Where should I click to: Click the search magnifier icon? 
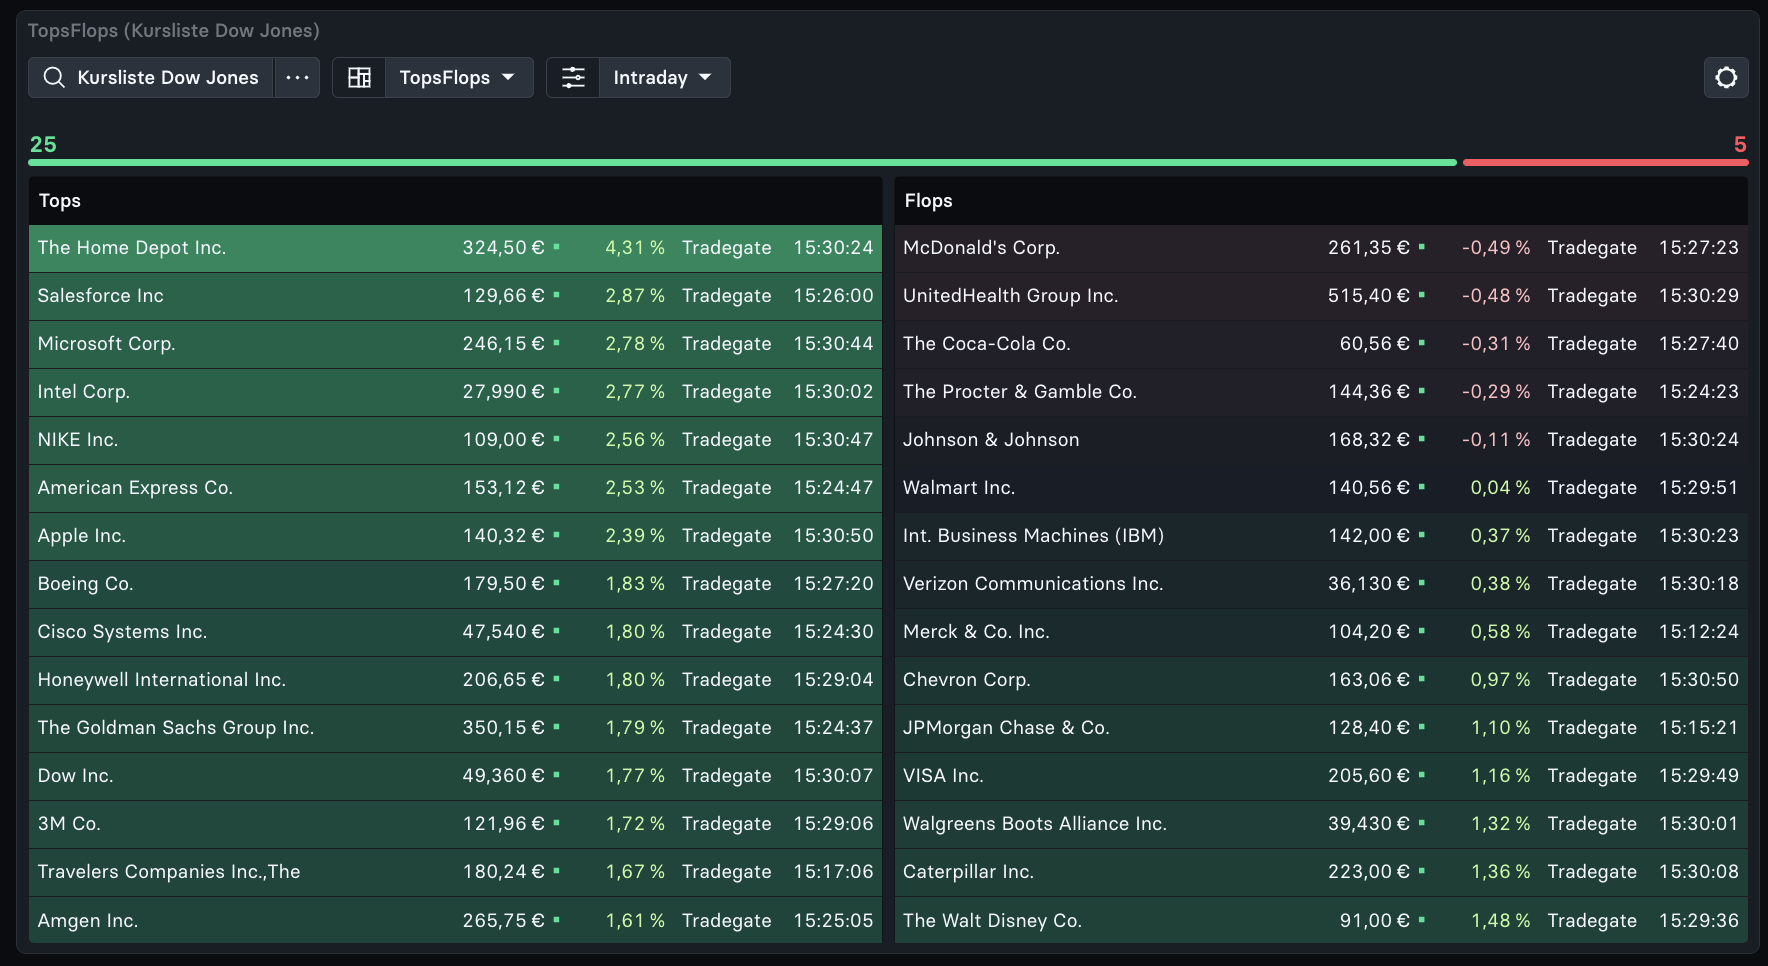pyautogui.click(x=54, y=78)
